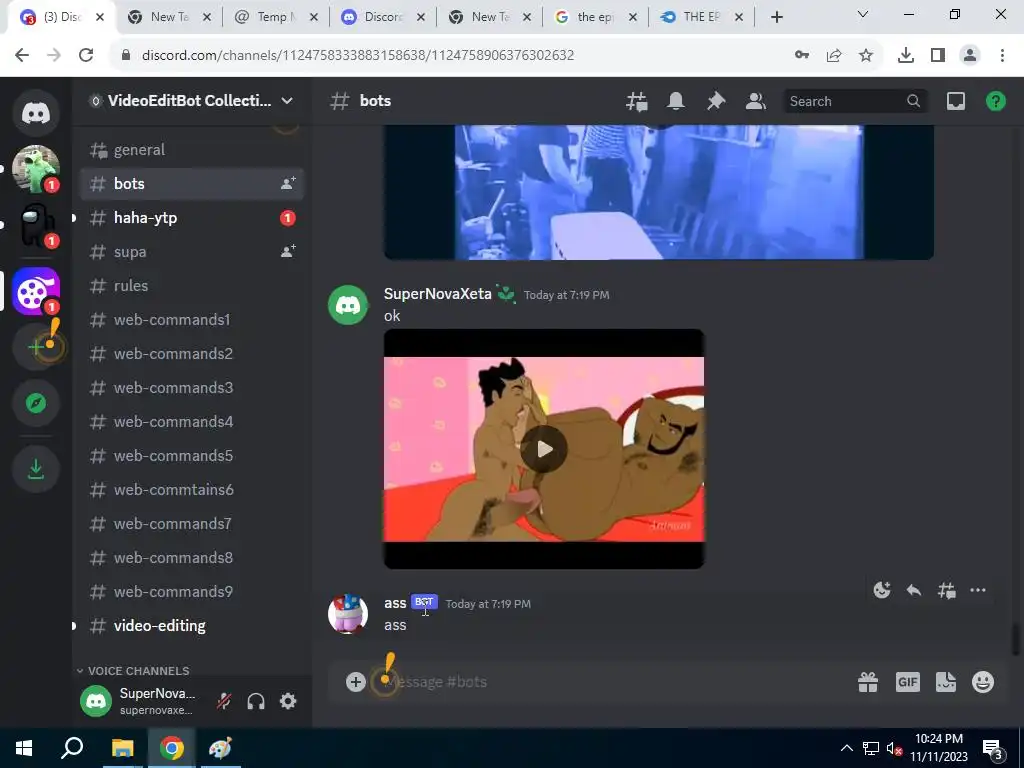Click the ass bot username
The height and width of the screenshot is (768, 1024).
pyautogui.click(x=395, y=603)
